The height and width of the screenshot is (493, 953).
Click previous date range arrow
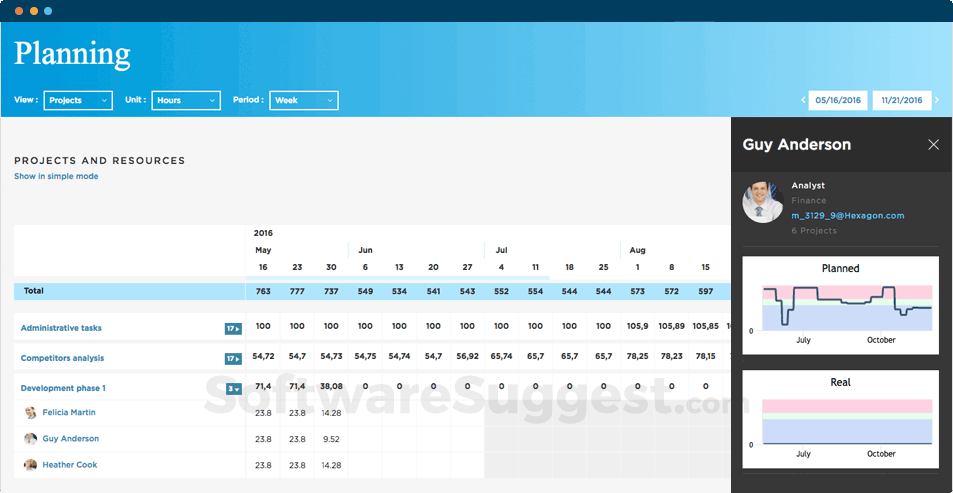point(803,100)
